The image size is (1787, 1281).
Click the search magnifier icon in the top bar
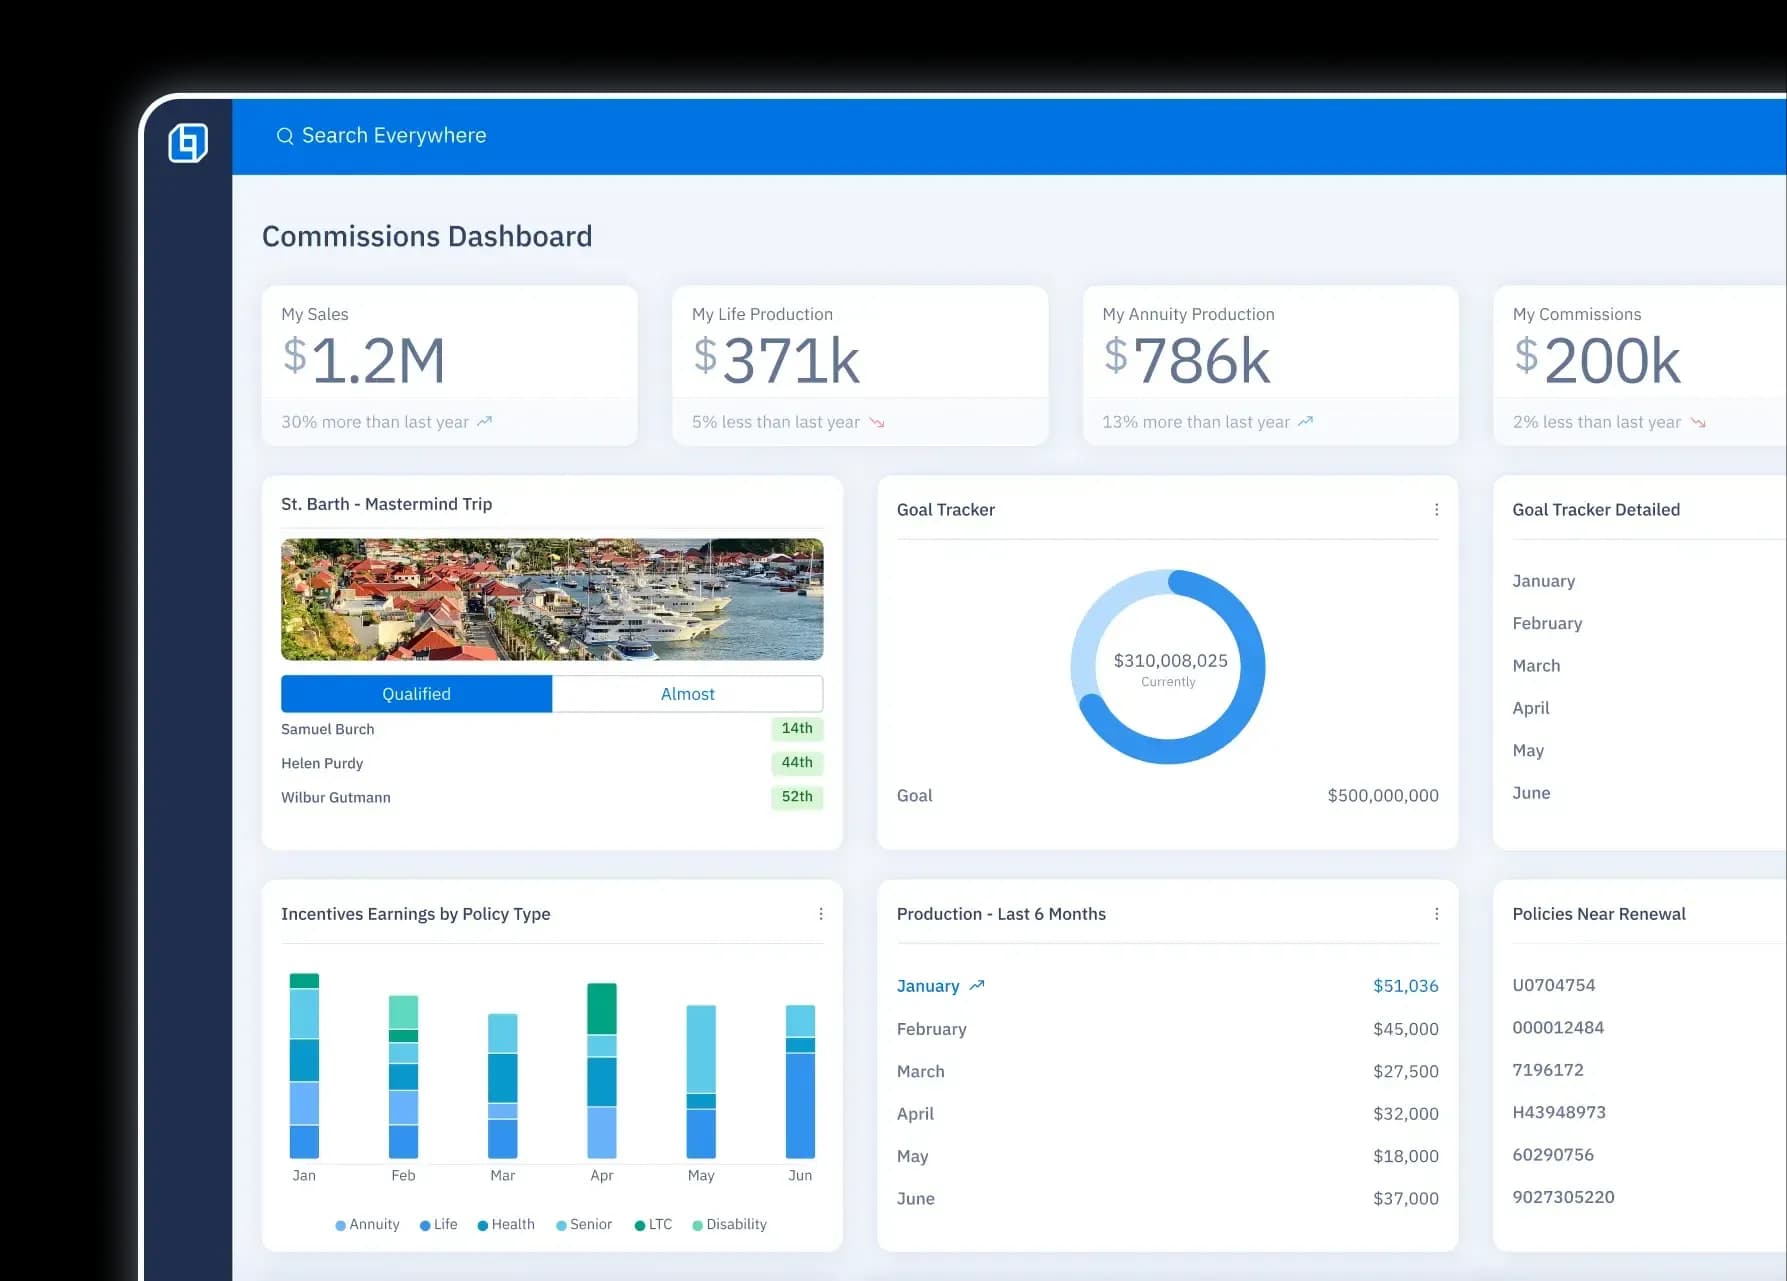click(285, 135)
